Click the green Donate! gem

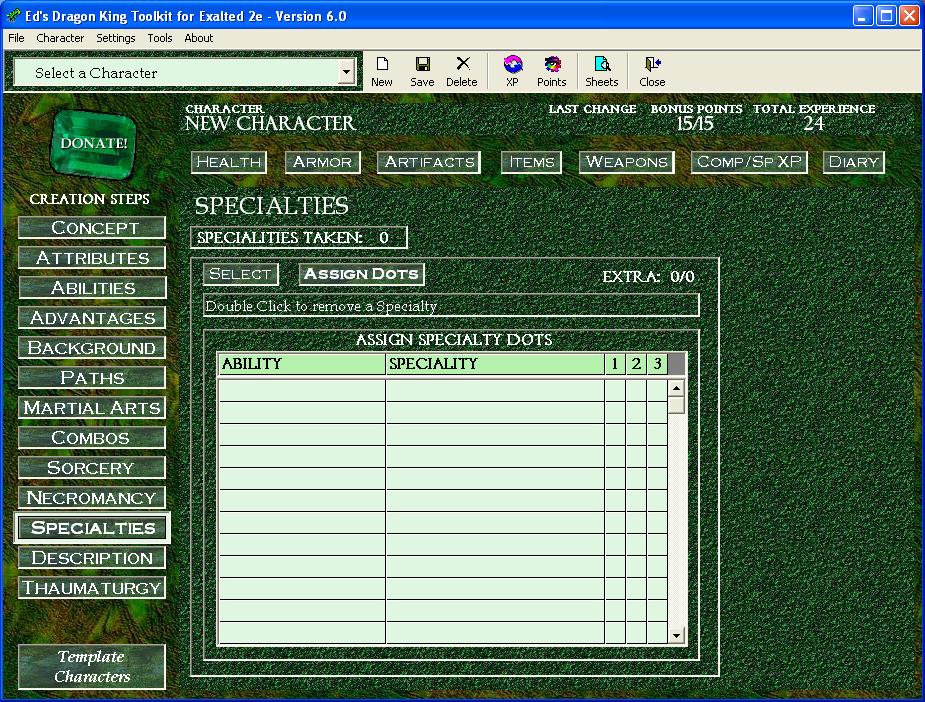94,143
